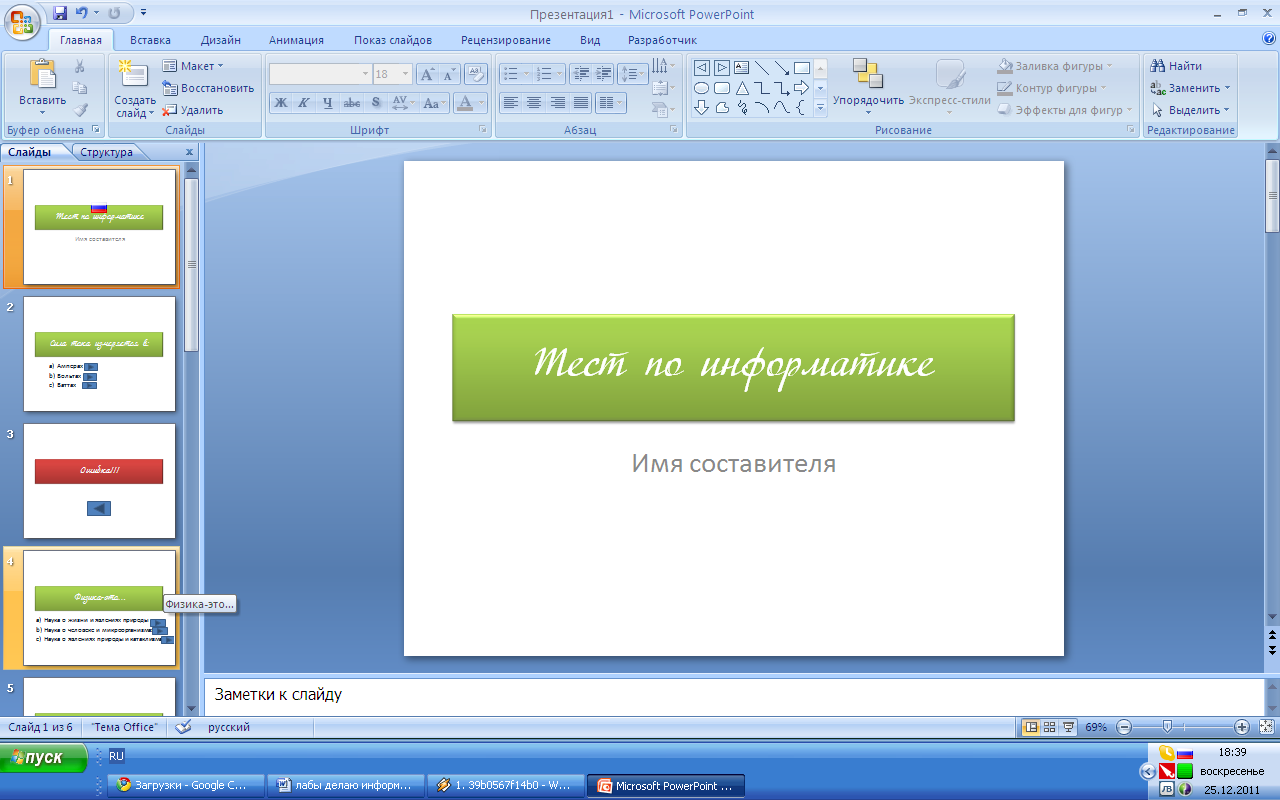This screenshot has width=1280, height=800.
Task: Switch to Структура outline tab
Action: [107, 152]
